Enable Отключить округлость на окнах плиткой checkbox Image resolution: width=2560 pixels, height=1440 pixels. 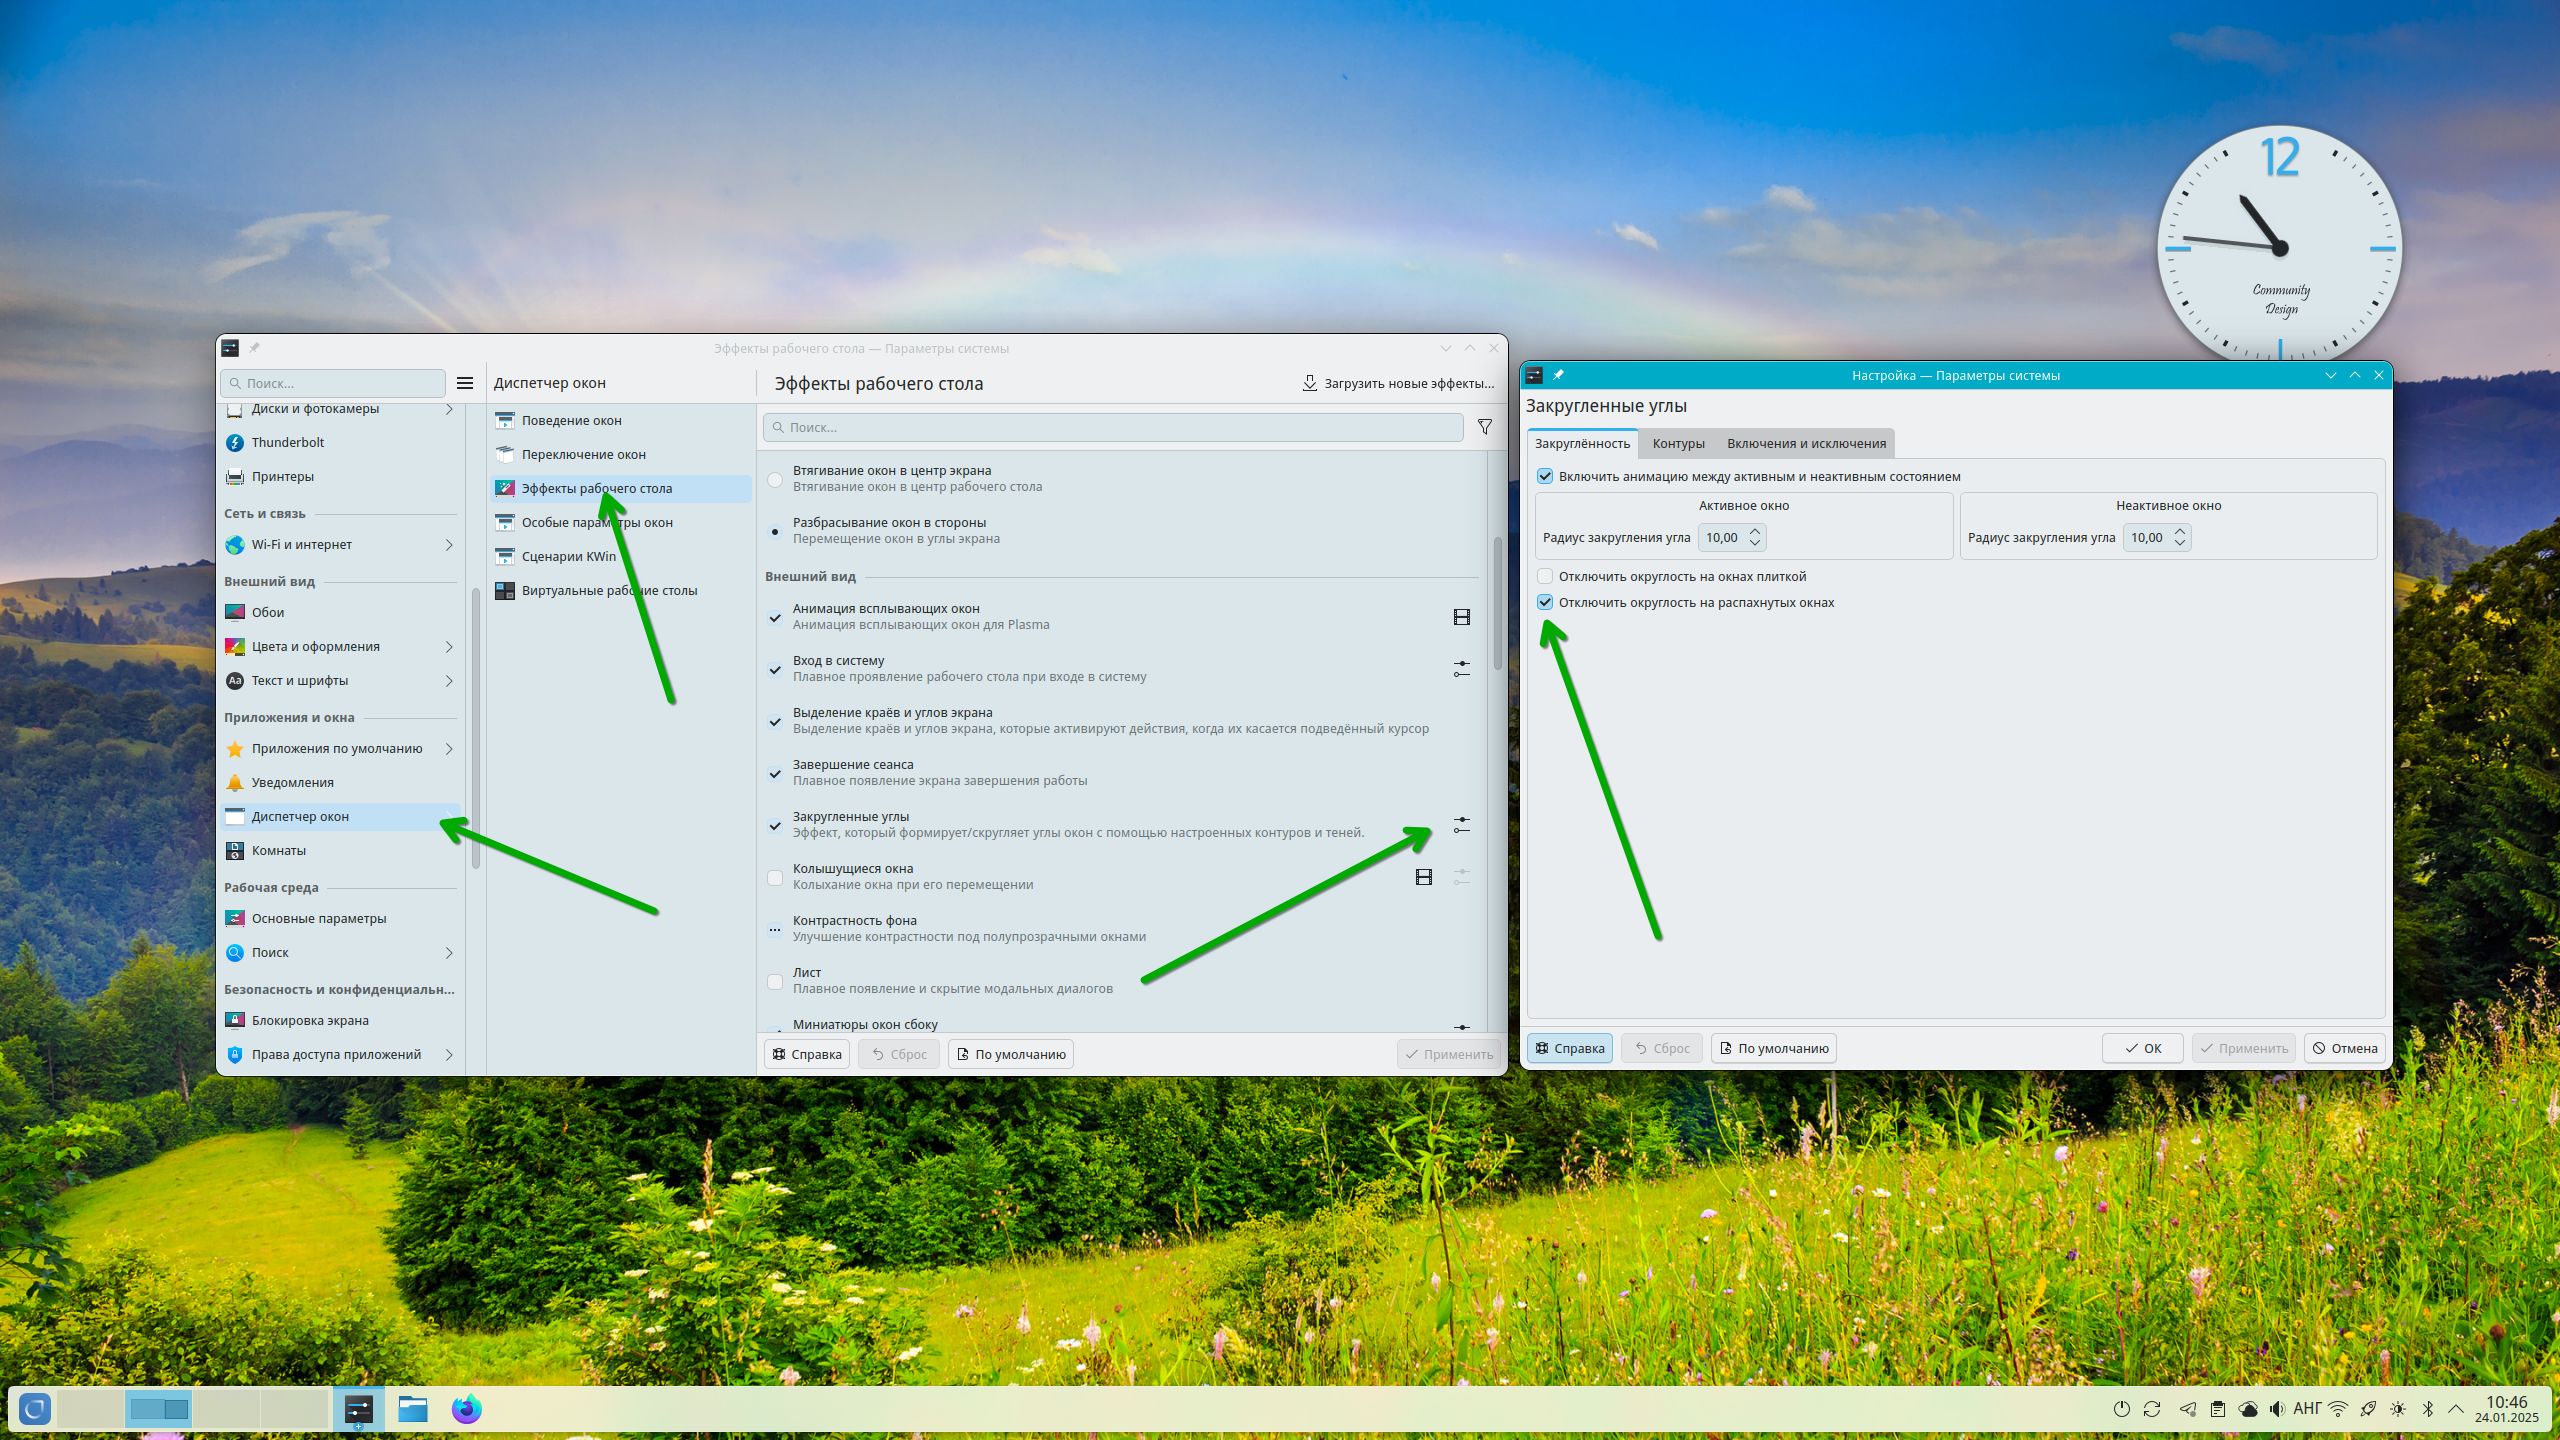(x=1545, y=576)
